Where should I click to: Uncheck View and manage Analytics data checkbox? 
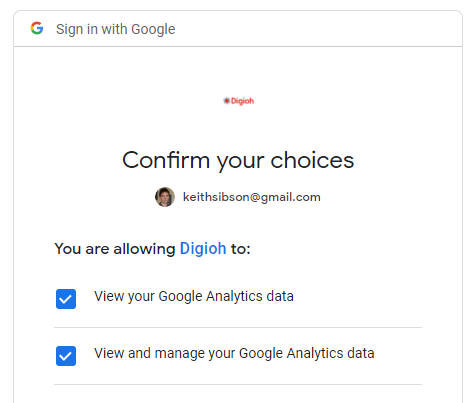66,356
